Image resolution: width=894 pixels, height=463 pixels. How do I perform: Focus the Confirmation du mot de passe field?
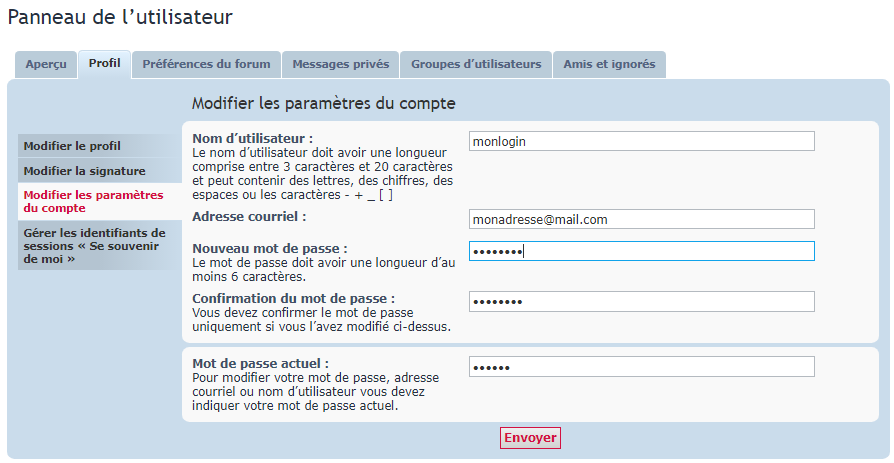(x=641, y=302)
